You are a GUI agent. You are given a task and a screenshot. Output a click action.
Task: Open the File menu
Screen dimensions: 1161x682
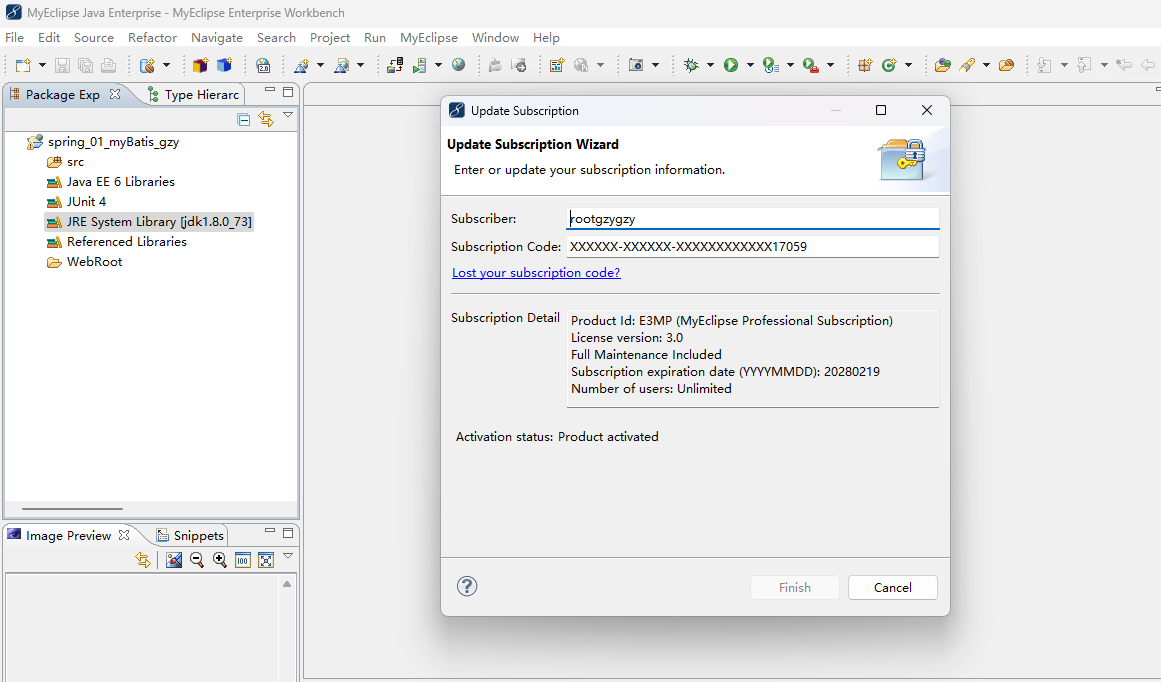pyautogui.click(x=15, y=38)
